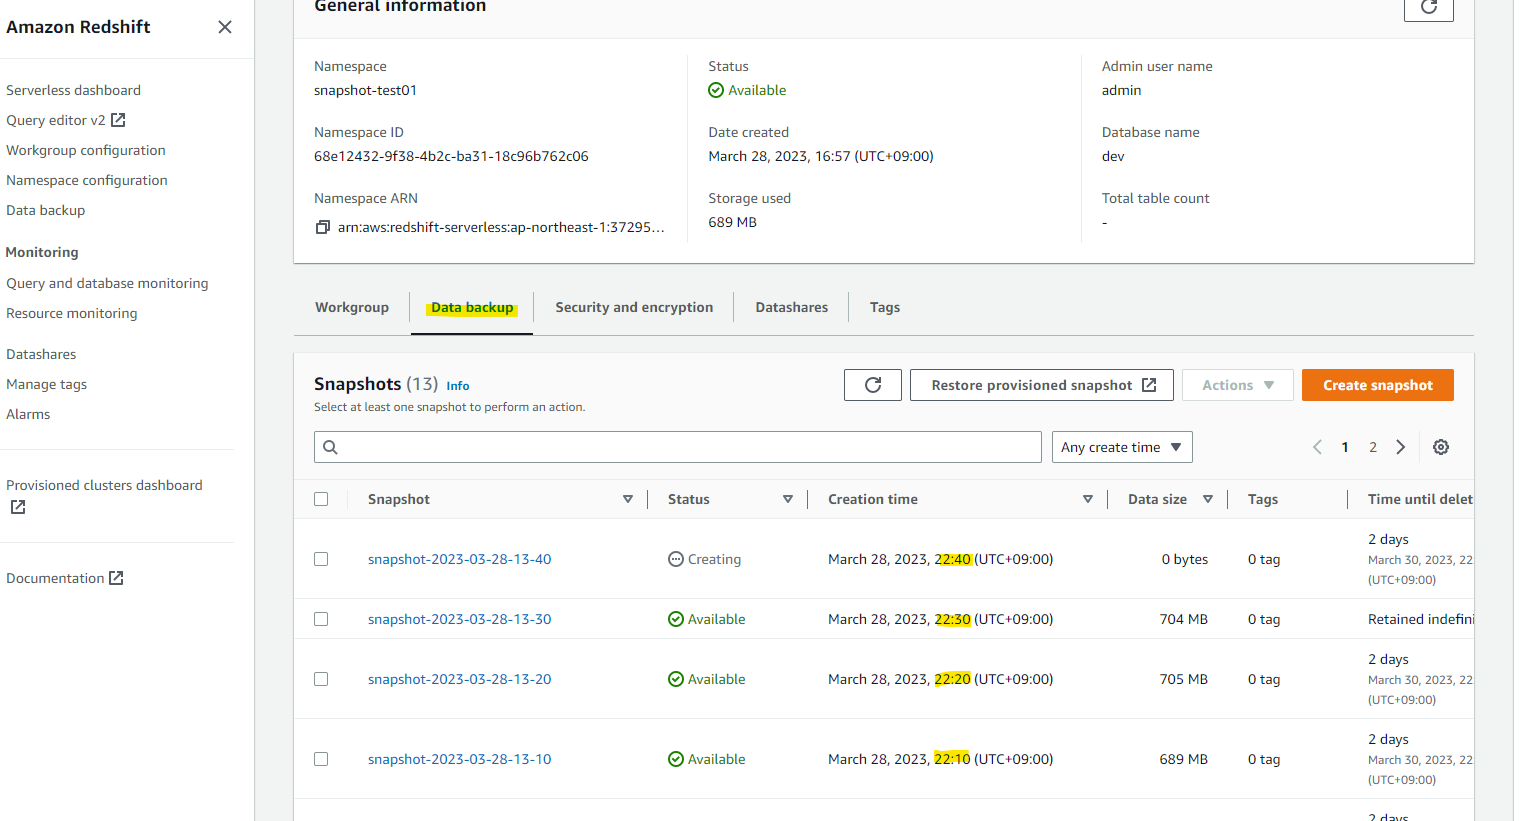Screen dimensions: 1520x821
Task: Click the search magnifier icon in snapshot filter
Action: point(330,447)
